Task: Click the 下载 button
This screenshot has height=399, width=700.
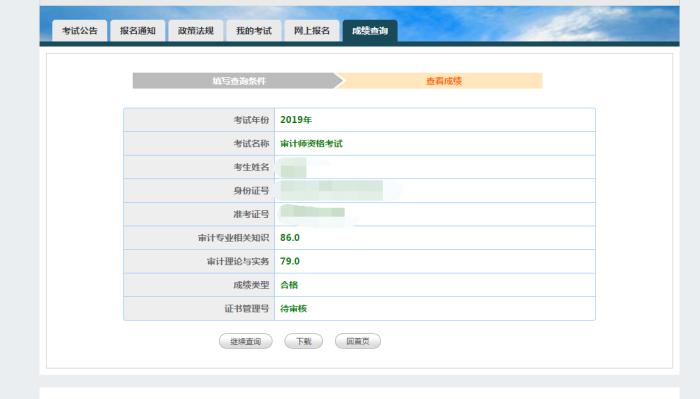Action: click(304, 341)
